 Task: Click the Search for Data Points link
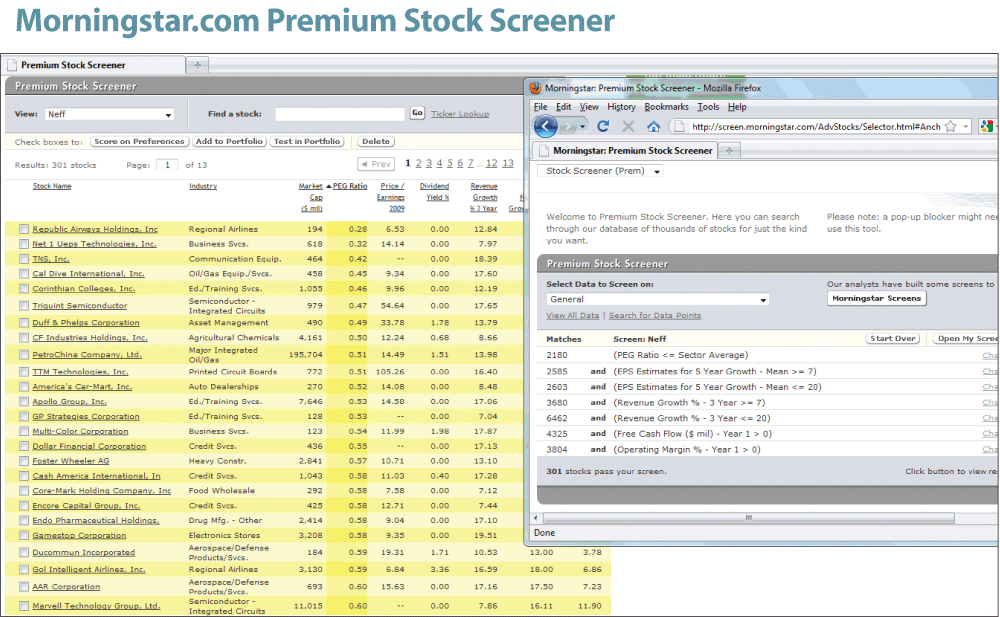[654, 315]
